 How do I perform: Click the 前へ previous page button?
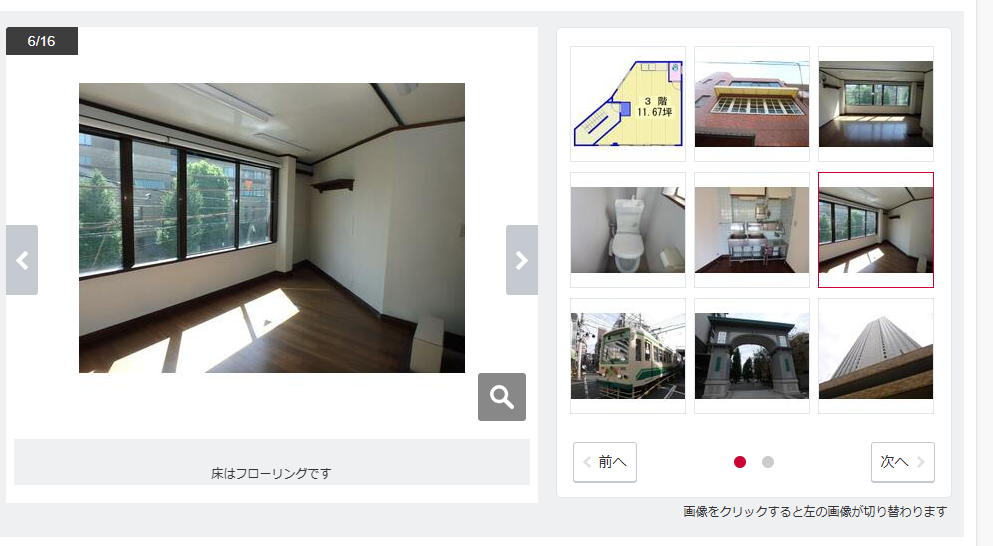click(x=605, y=462)
